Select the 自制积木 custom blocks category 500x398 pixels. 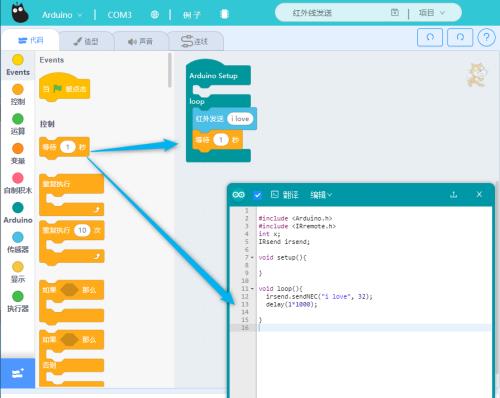[18, 184]
